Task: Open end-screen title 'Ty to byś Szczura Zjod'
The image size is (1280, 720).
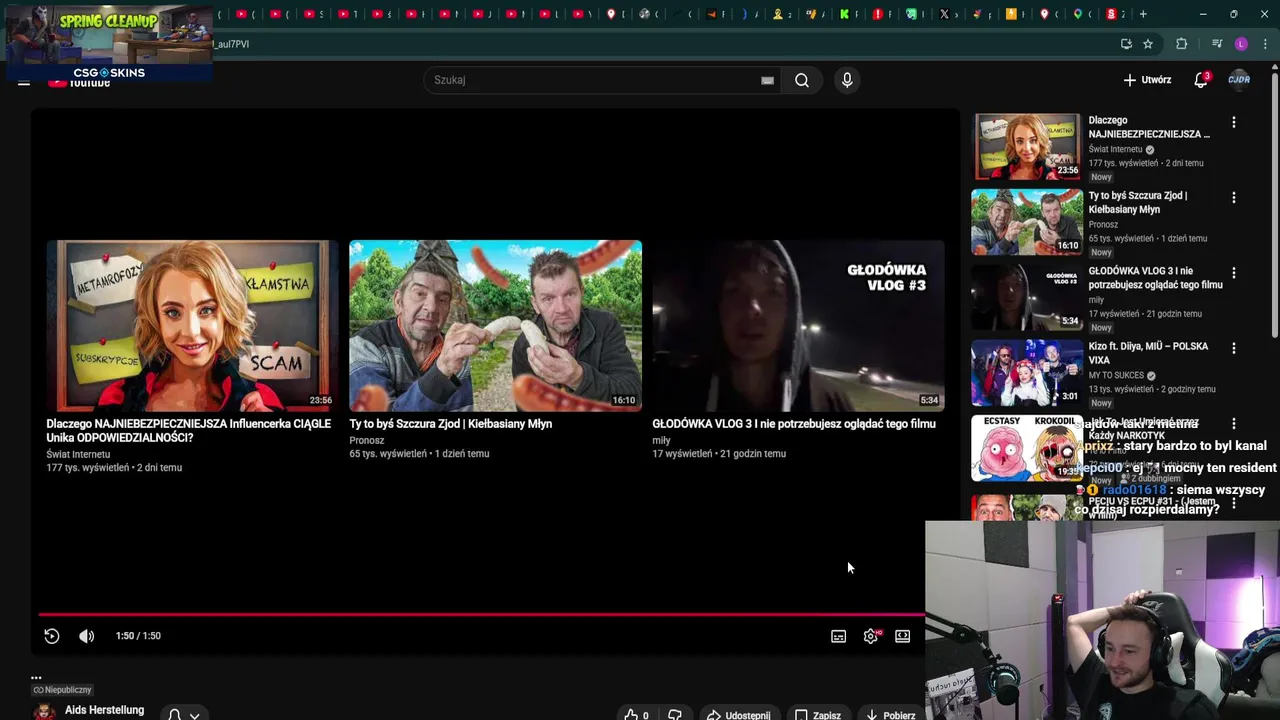Action: point(450,424)
